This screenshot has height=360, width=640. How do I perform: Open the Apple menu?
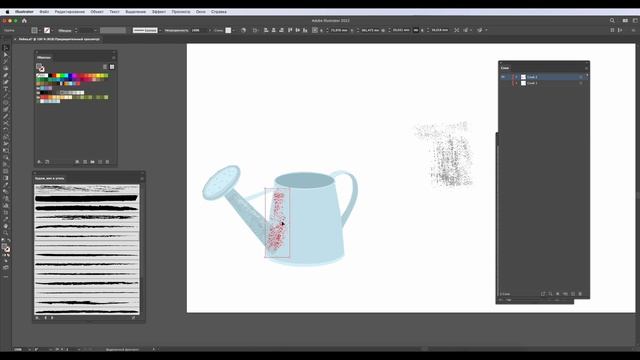[x=7, y=12]
